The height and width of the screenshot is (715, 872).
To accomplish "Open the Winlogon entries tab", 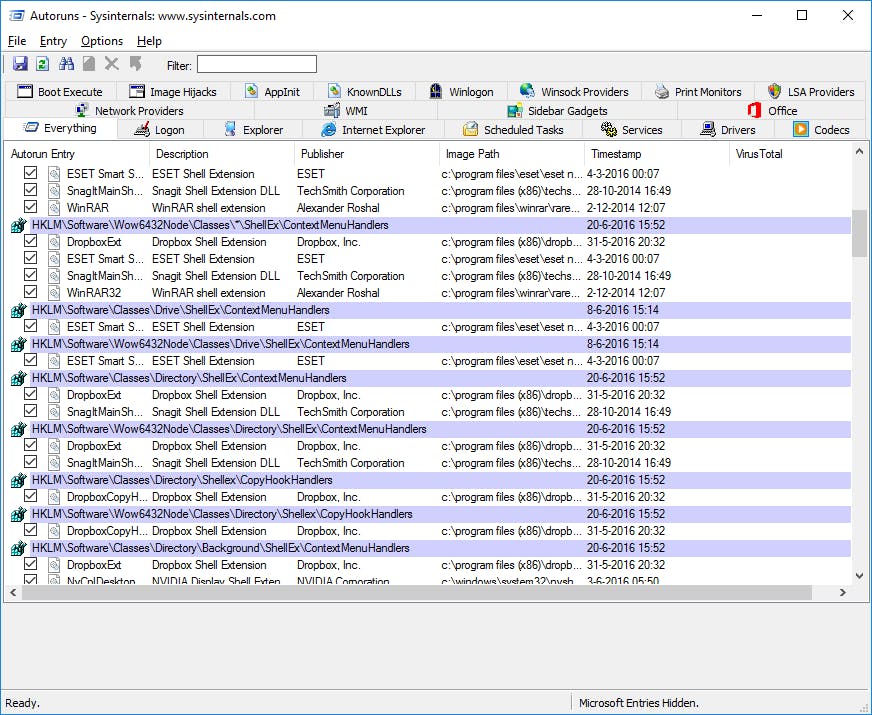I will [x=462, y=90].
